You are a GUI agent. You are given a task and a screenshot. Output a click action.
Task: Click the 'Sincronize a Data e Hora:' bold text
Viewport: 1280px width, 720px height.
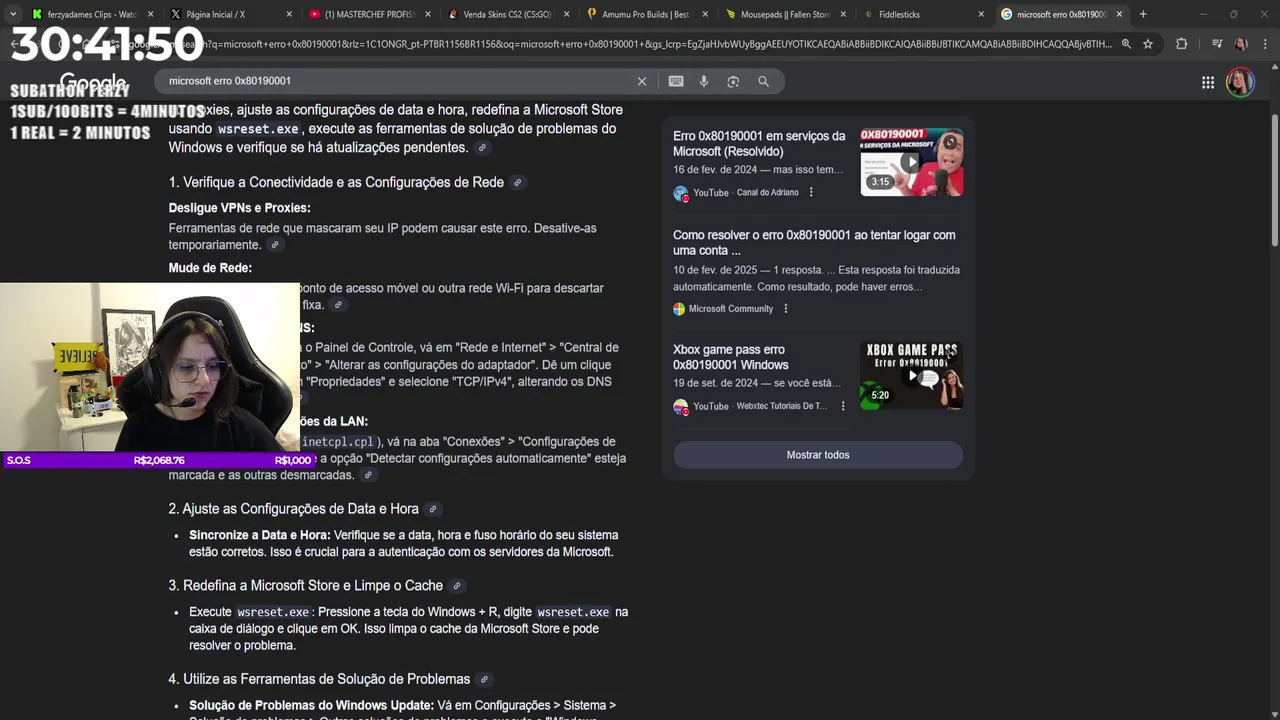click(260, 535)
